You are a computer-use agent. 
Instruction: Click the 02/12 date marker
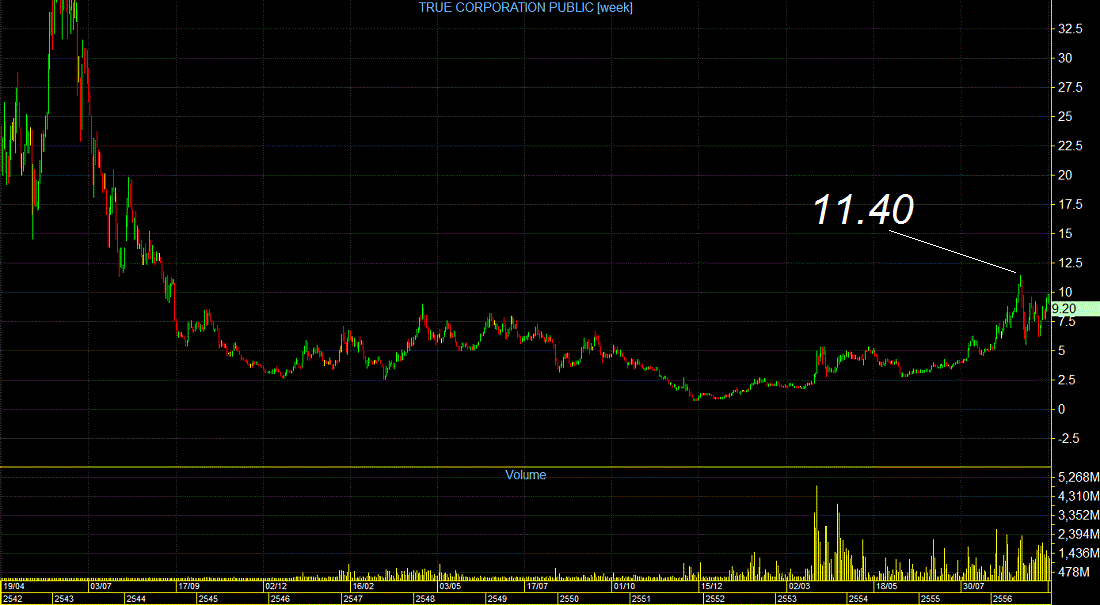tap(276, 586)
